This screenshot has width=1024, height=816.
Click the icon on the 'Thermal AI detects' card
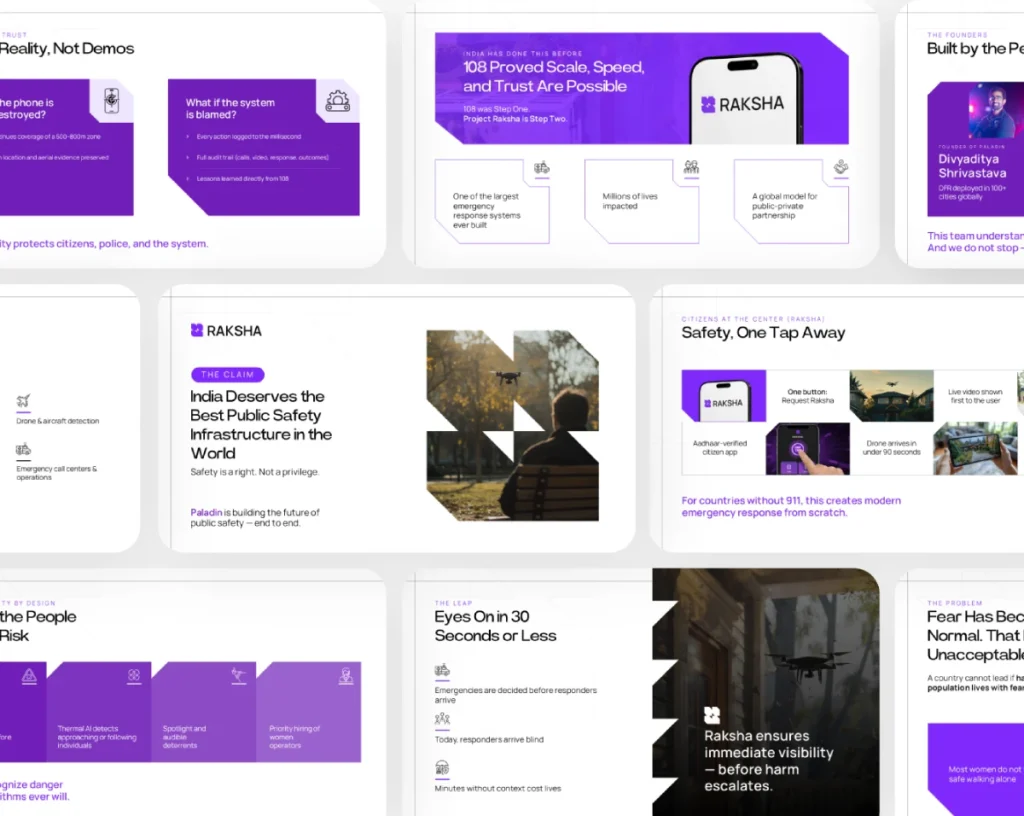click(x=134, y=675)
